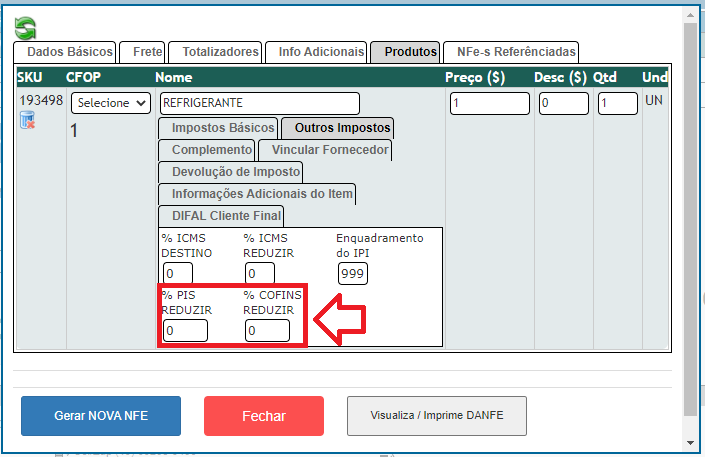Open DIFAL Cliente Final sub-tab
This screenshot has width=705, height=457.
tap(221, 216)
